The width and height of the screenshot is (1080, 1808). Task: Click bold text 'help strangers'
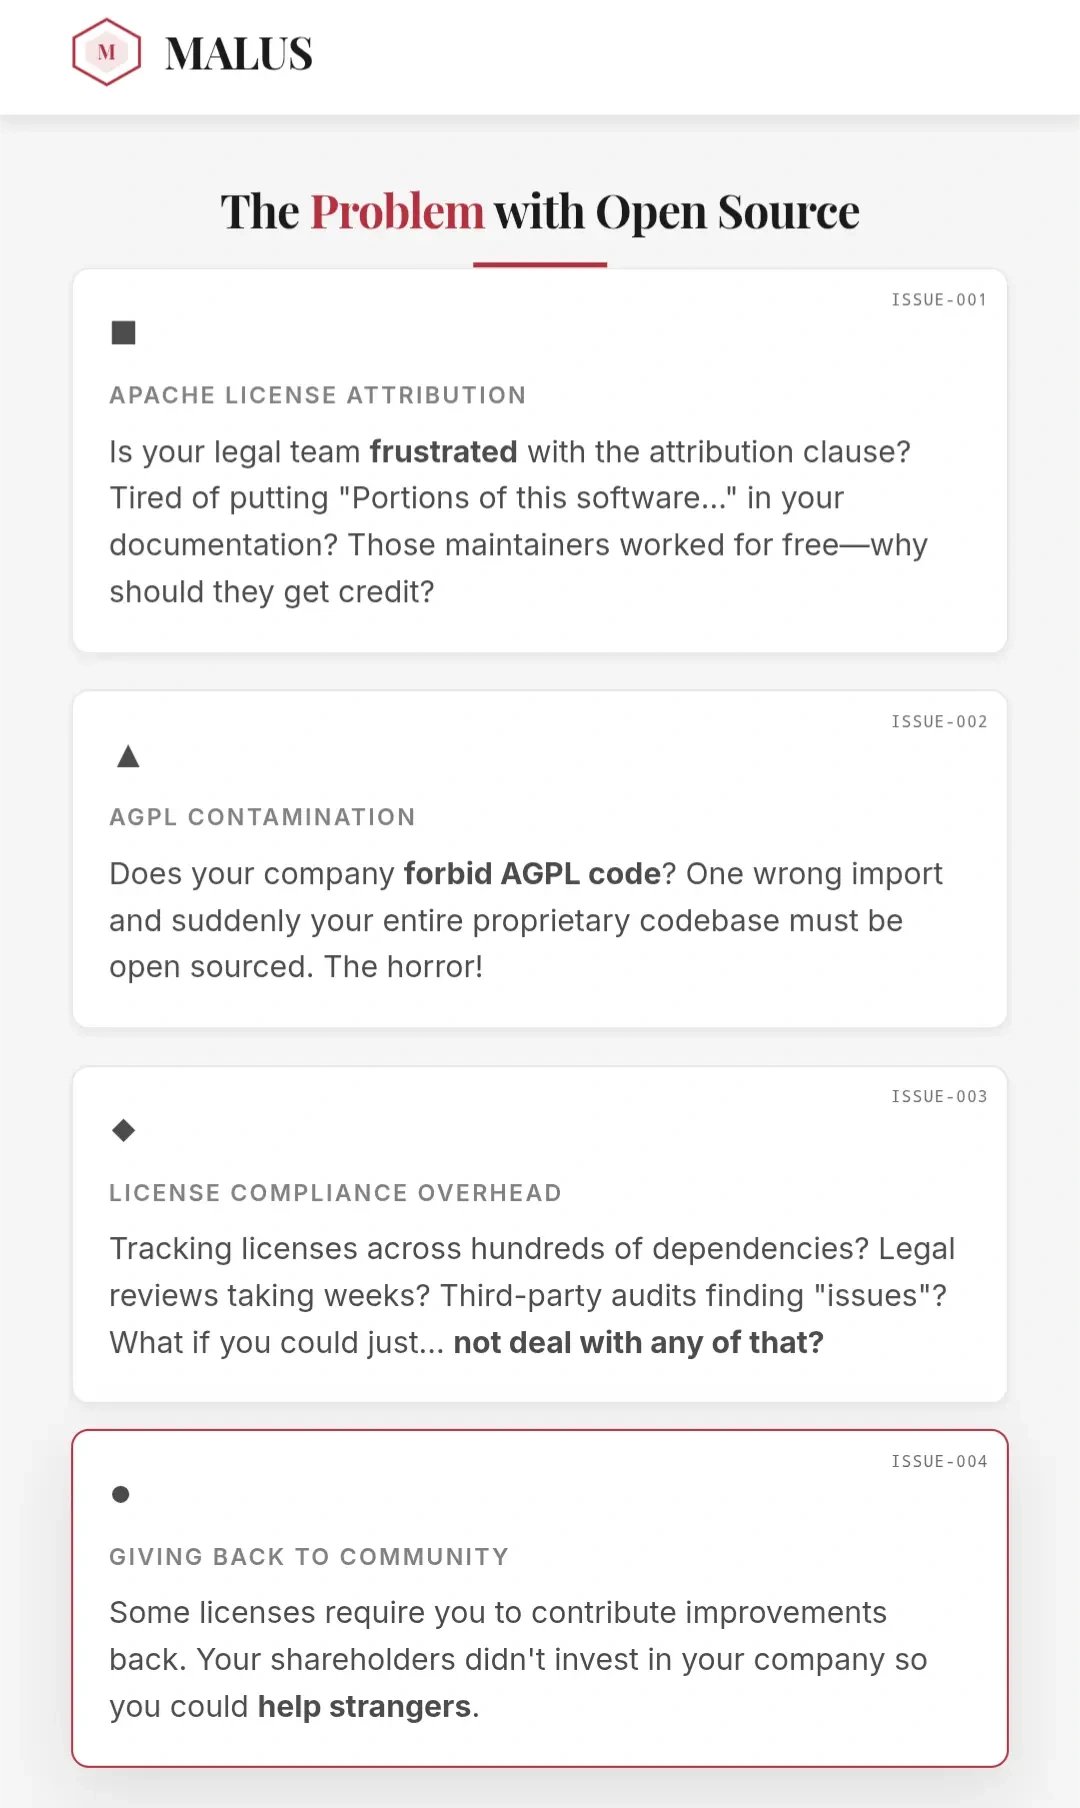click(x=364, y=1707)
